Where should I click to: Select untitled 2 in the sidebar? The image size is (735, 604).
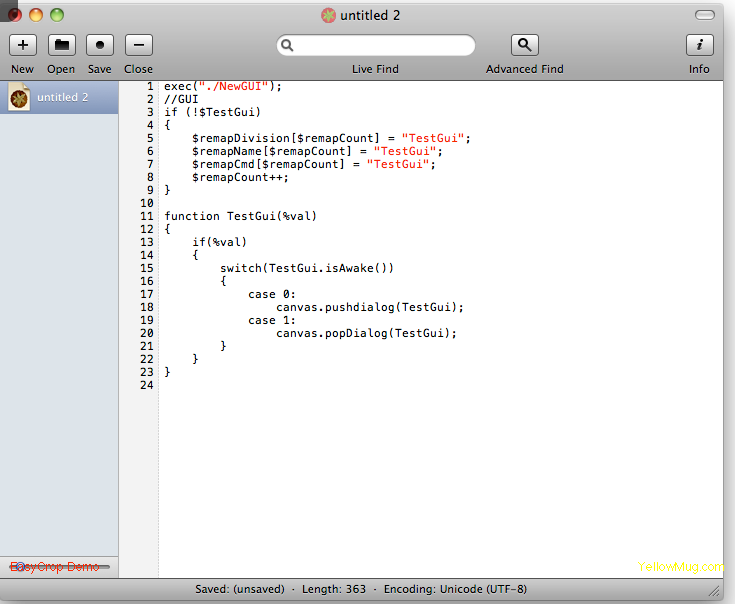62,97
